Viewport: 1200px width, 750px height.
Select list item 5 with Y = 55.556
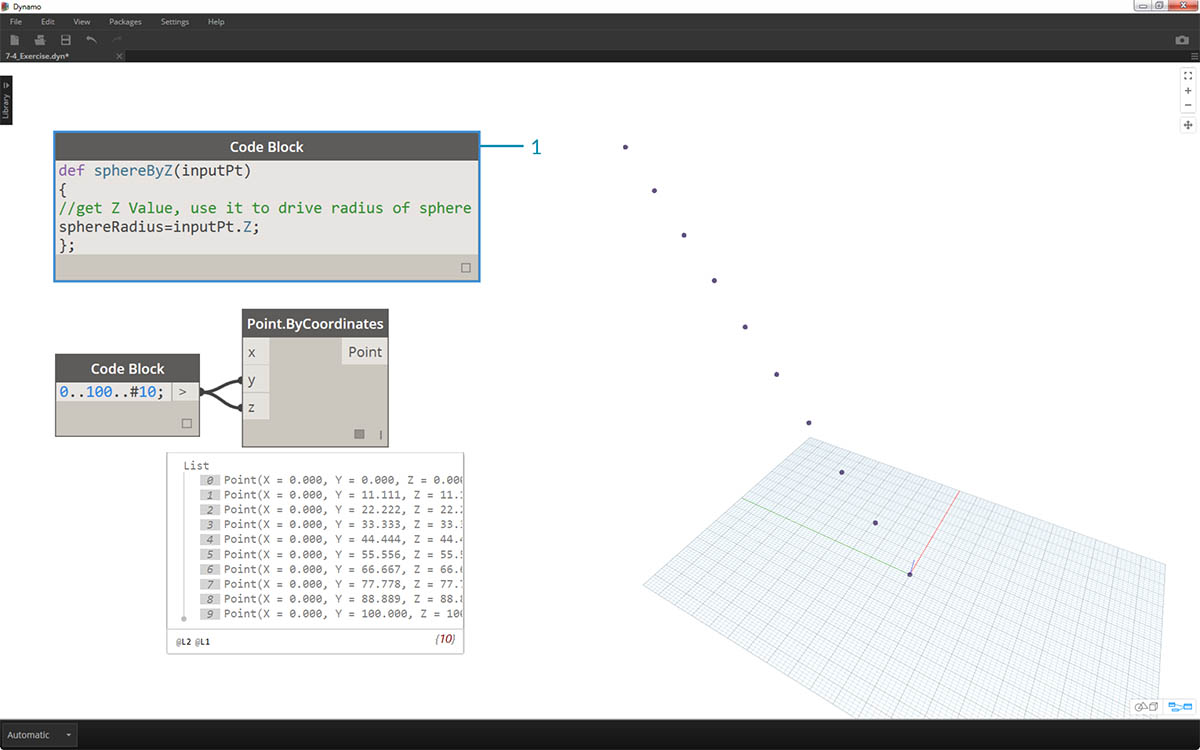click(x=331, y=554)
